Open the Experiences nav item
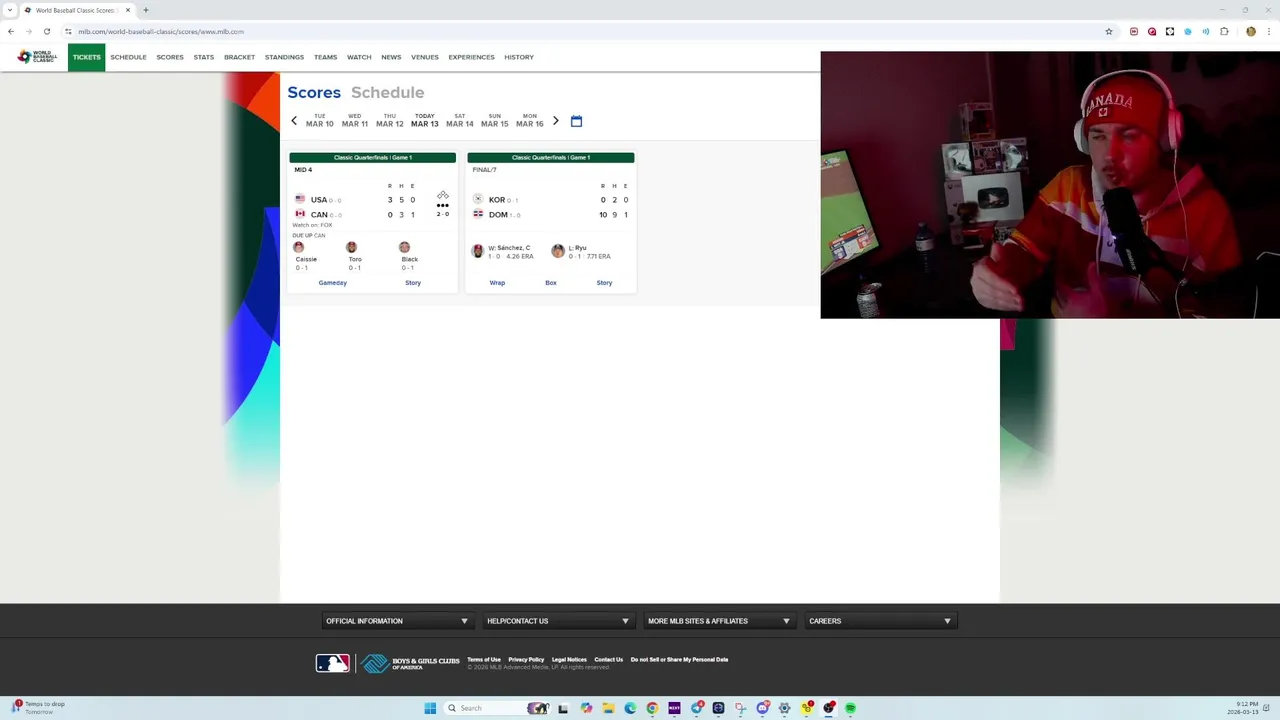 [471, 57]
